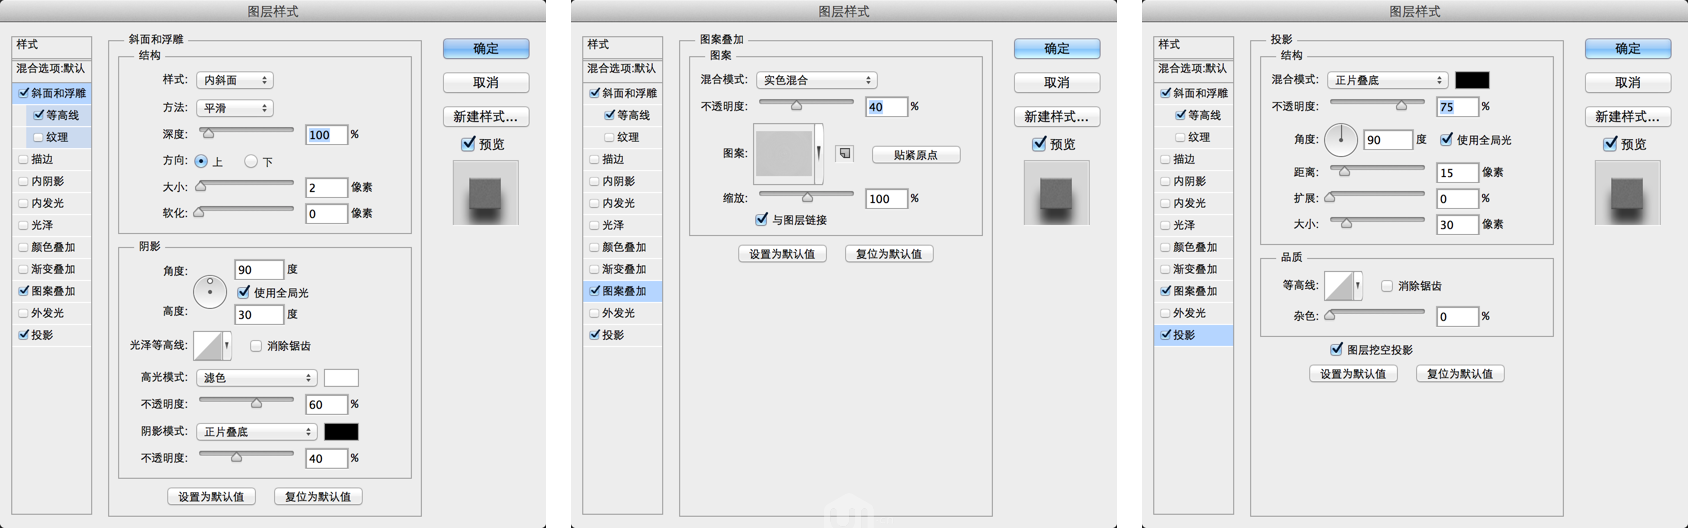Open 样式 dropdown showing 内斜面
The height and width of the screenshot is (528, 1688).
point(235,80)
